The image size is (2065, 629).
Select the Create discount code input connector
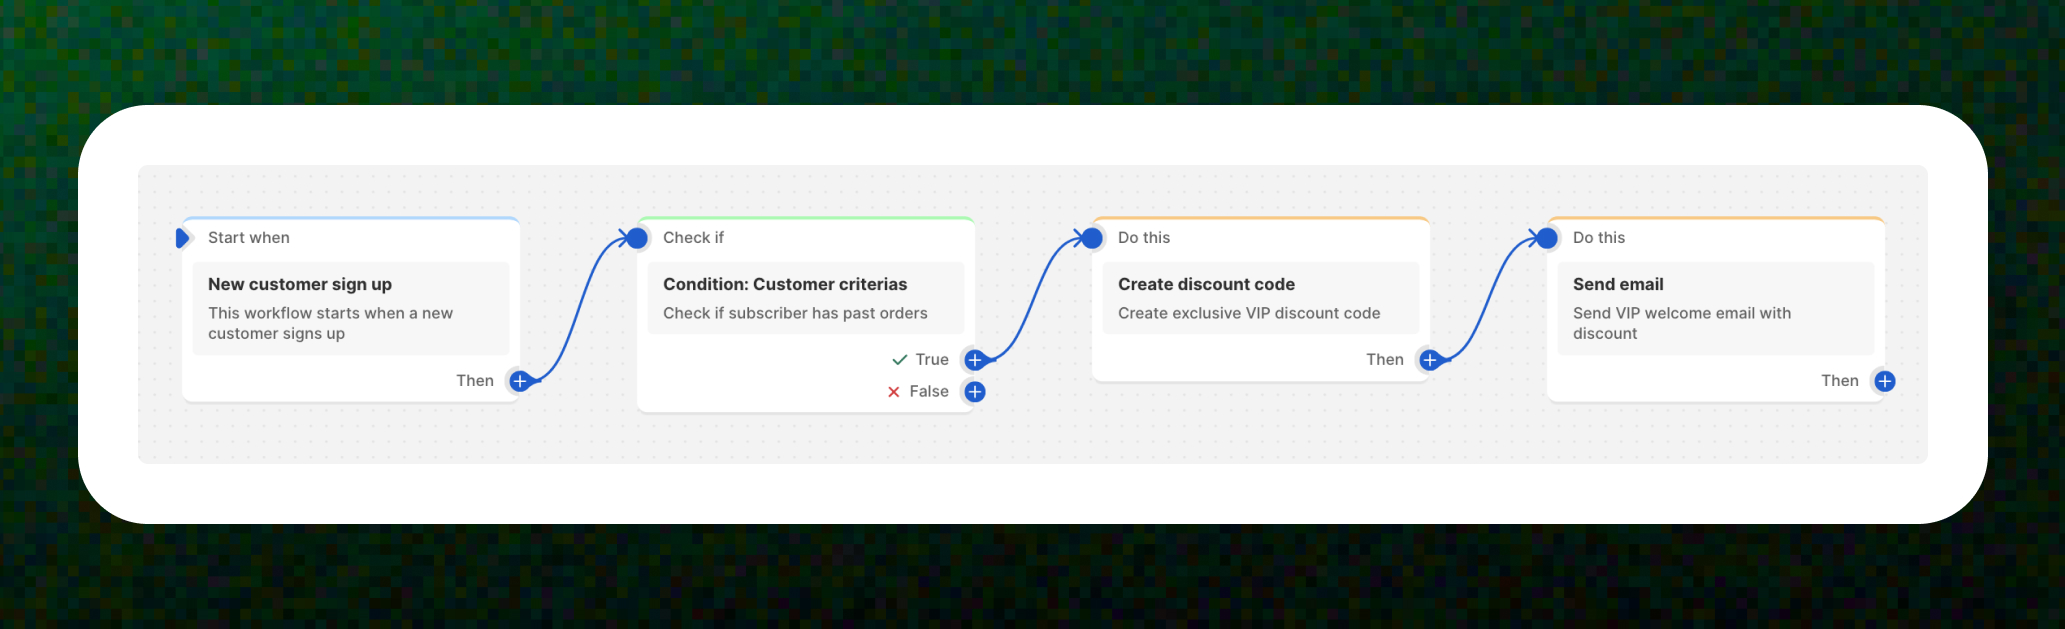(x=1092, y=238)
